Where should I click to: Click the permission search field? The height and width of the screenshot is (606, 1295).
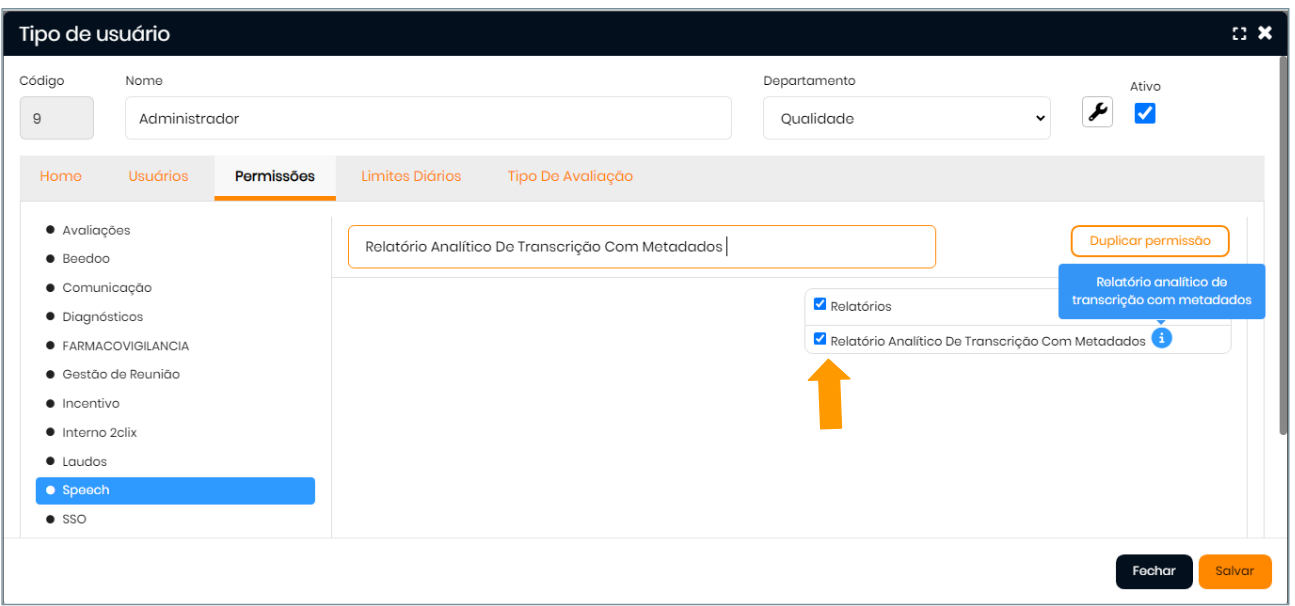click(x=641, y=247)
